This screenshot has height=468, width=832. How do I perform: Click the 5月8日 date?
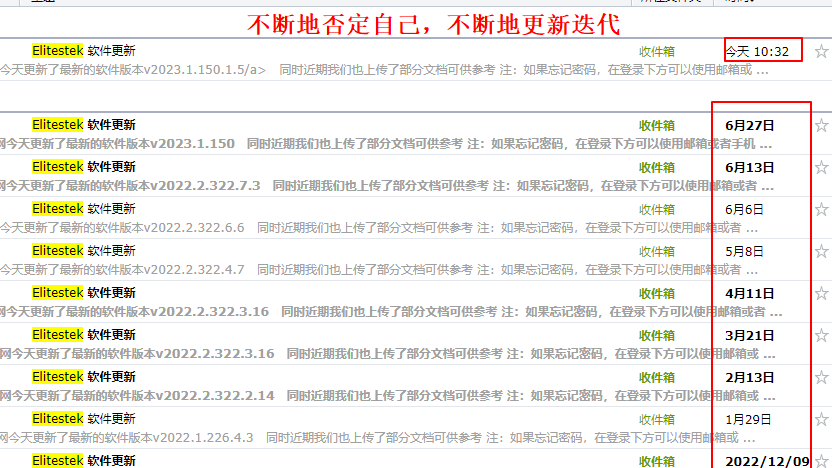(744, 251)
